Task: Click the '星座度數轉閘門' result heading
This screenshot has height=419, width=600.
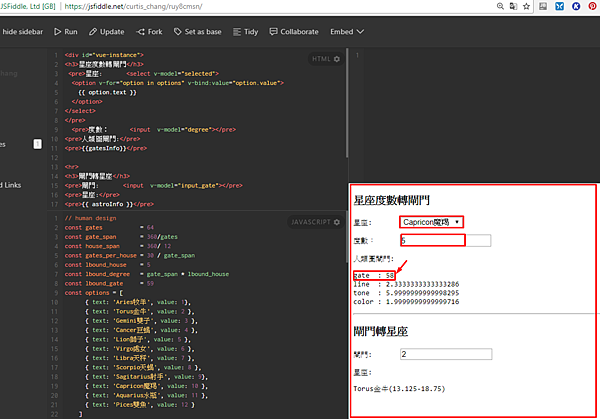Action: [x=391, y=200]
